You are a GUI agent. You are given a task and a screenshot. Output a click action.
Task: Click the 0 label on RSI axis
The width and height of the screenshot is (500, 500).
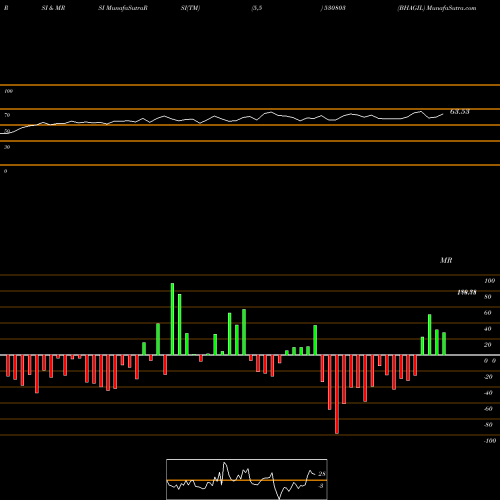[x=5, y=171]
